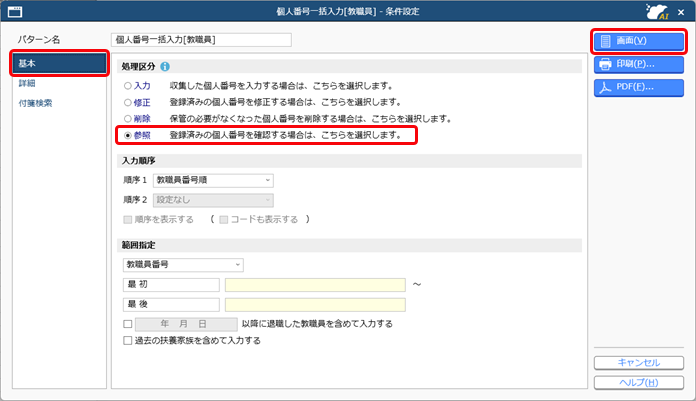Select the 参照 radio option
The height and width of the screenshot is (401, 696).
(x=128, y=135)
